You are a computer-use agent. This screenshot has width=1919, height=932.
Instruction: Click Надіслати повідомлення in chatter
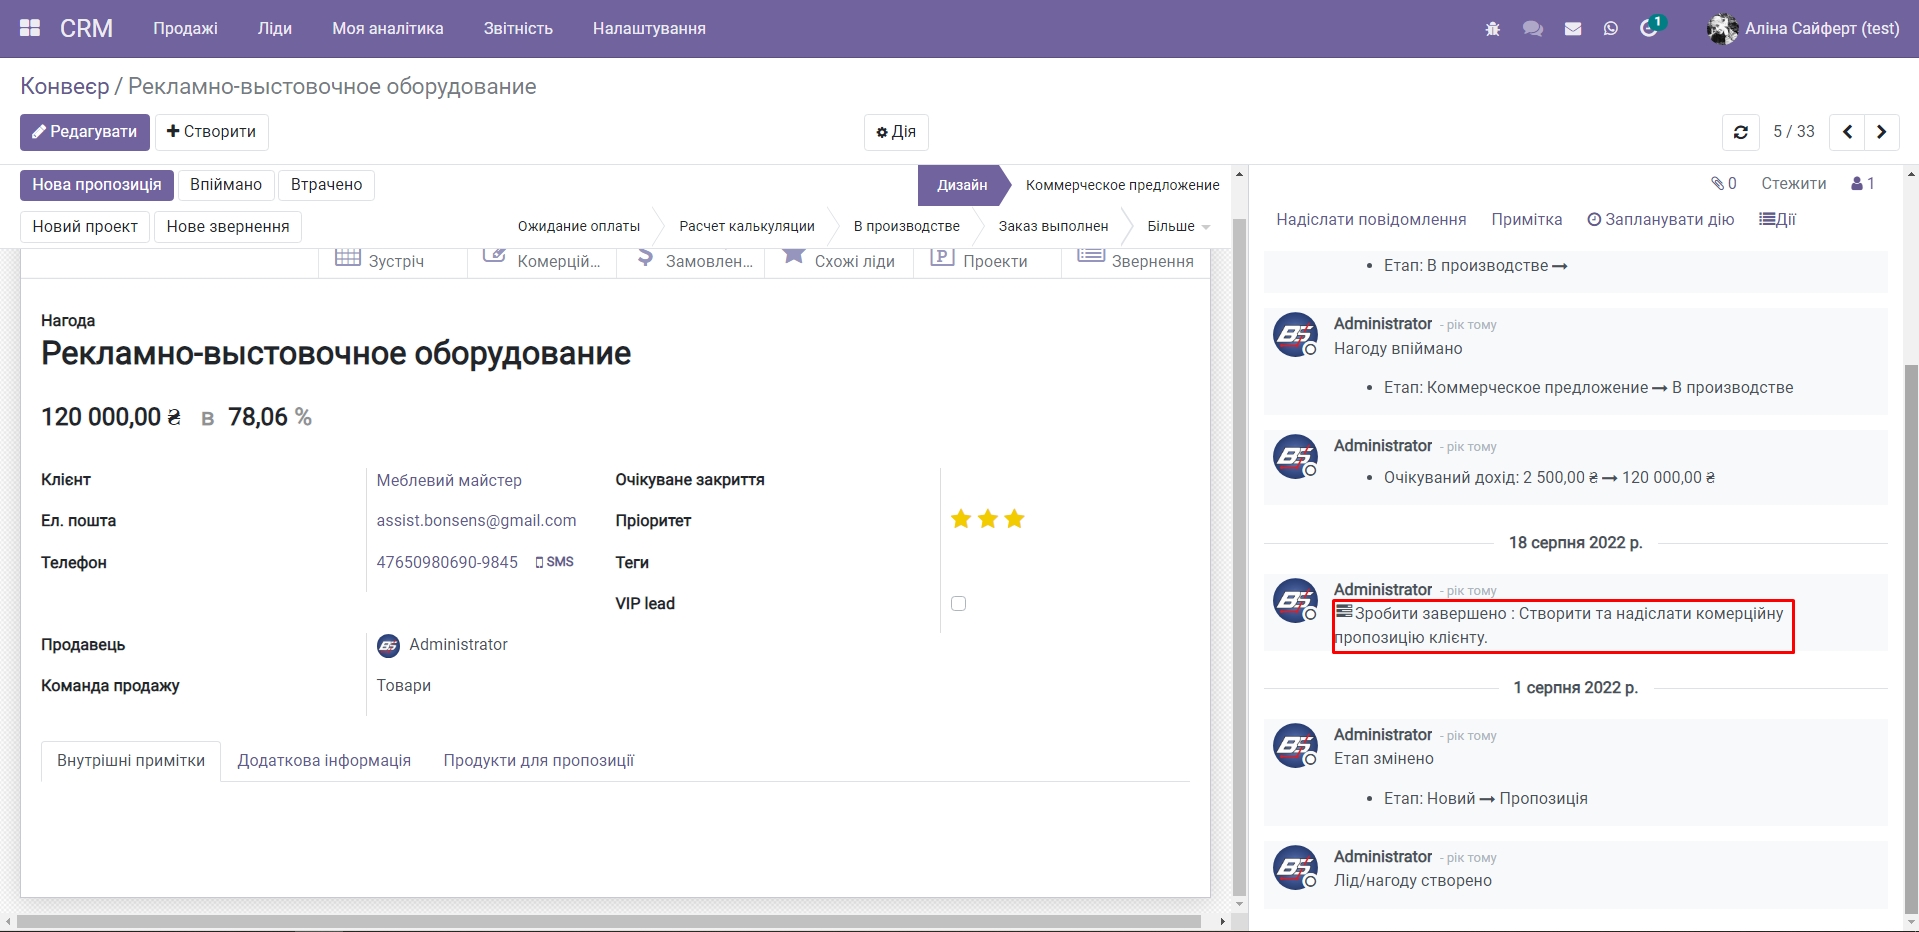1371,220
